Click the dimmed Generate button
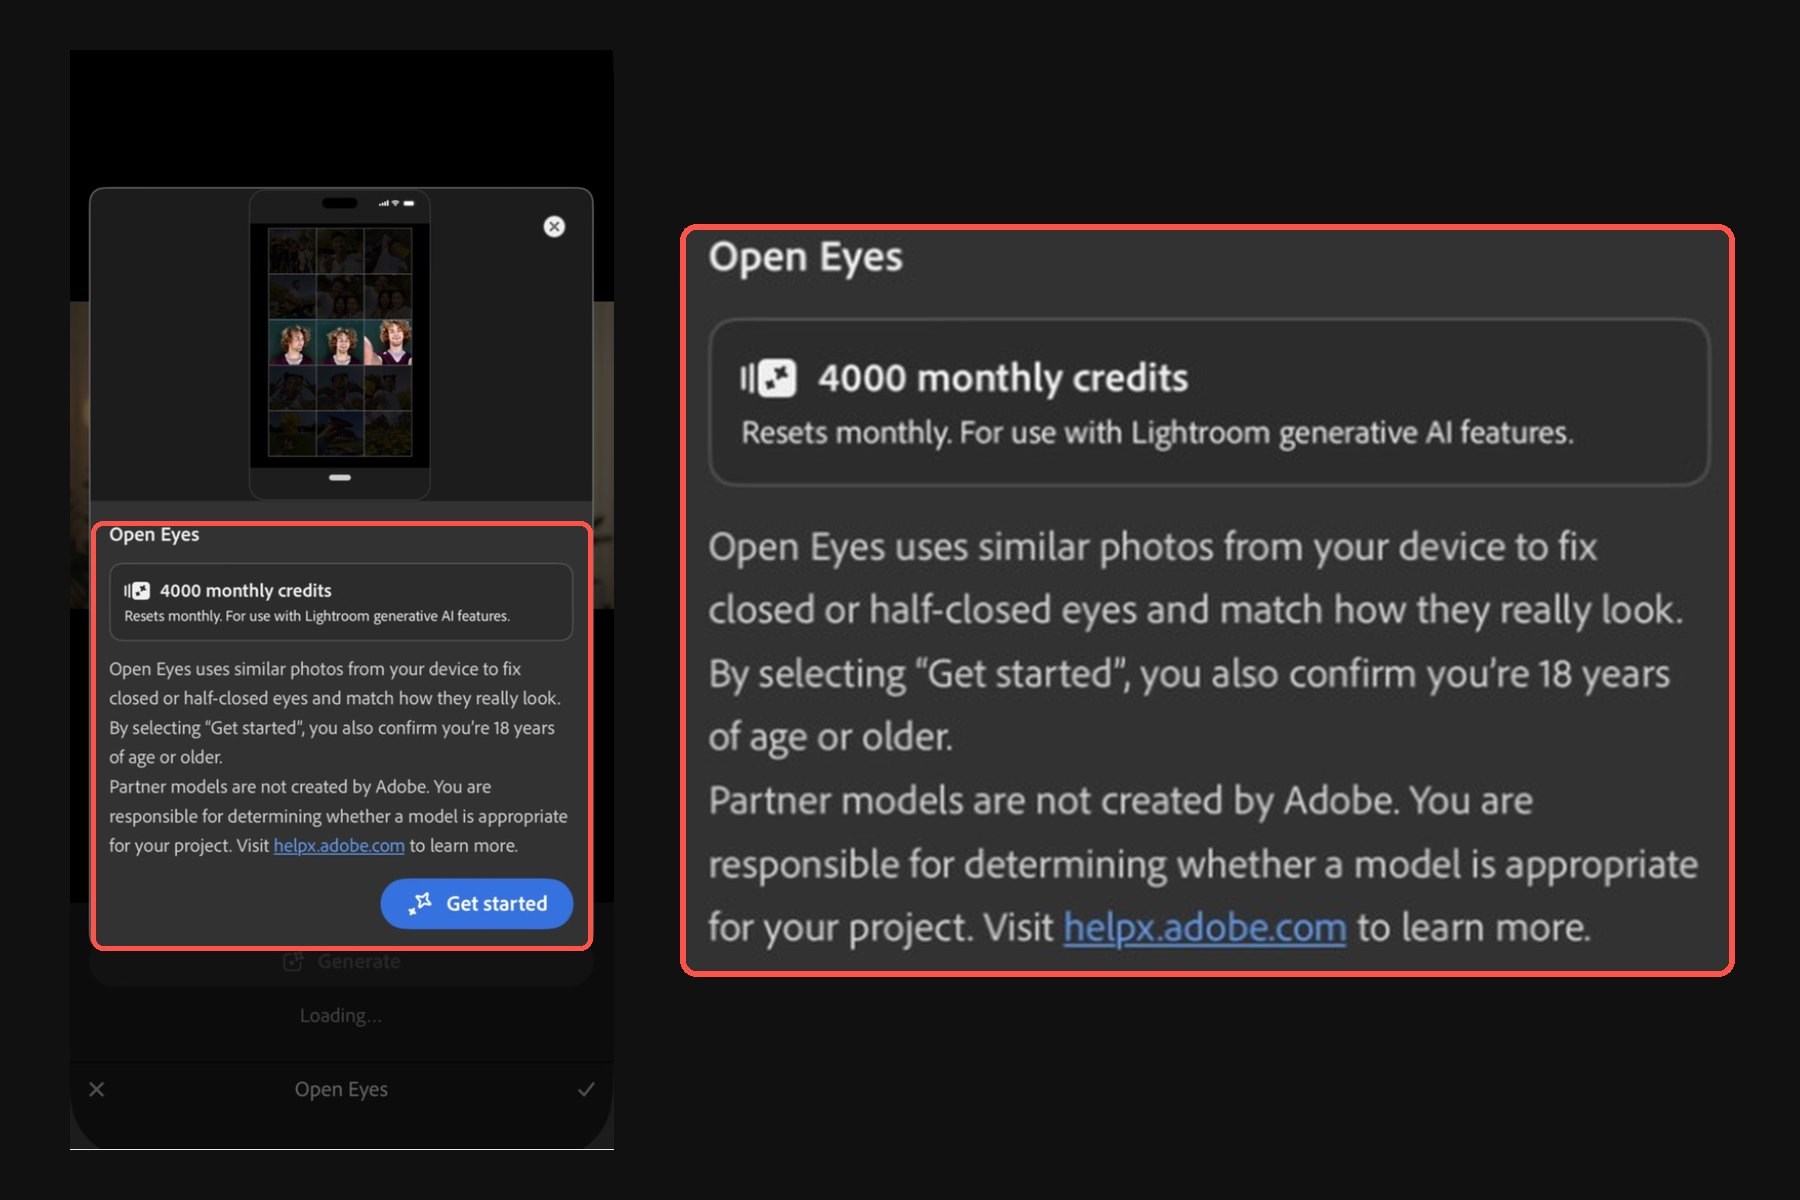 click(341, 962)
